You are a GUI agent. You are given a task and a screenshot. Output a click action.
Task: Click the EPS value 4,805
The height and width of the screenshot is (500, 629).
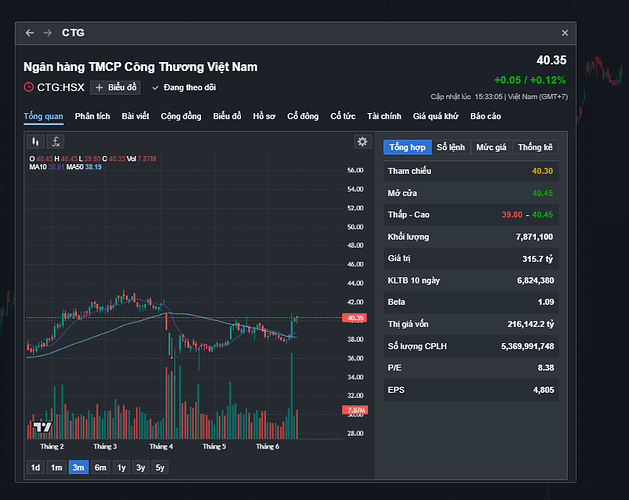click(544, 390)
